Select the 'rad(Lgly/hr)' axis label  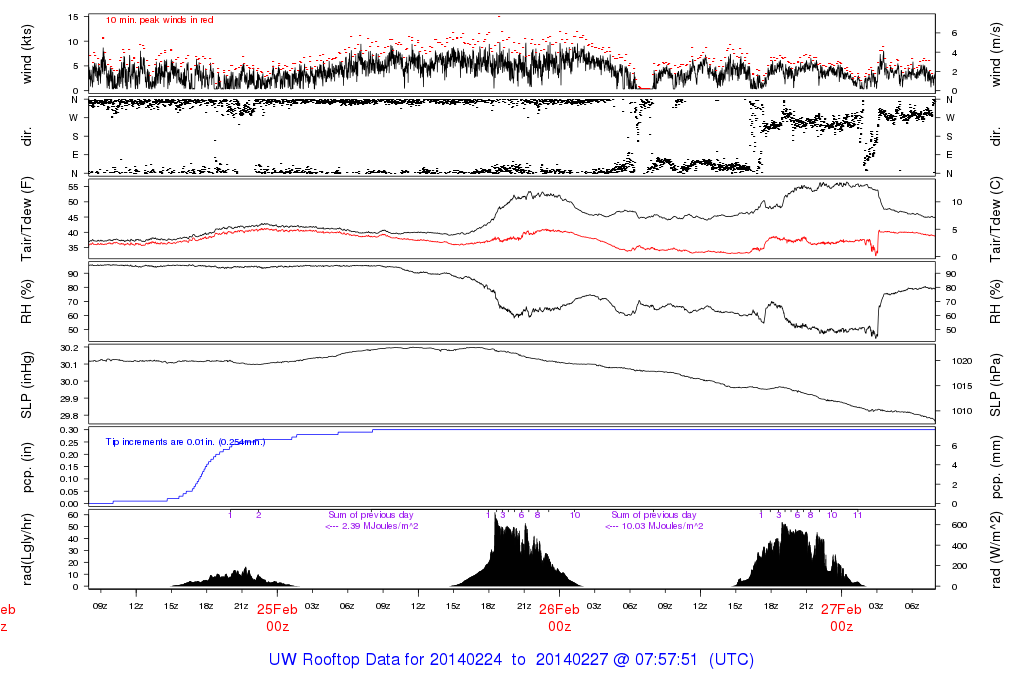(27, 550)
